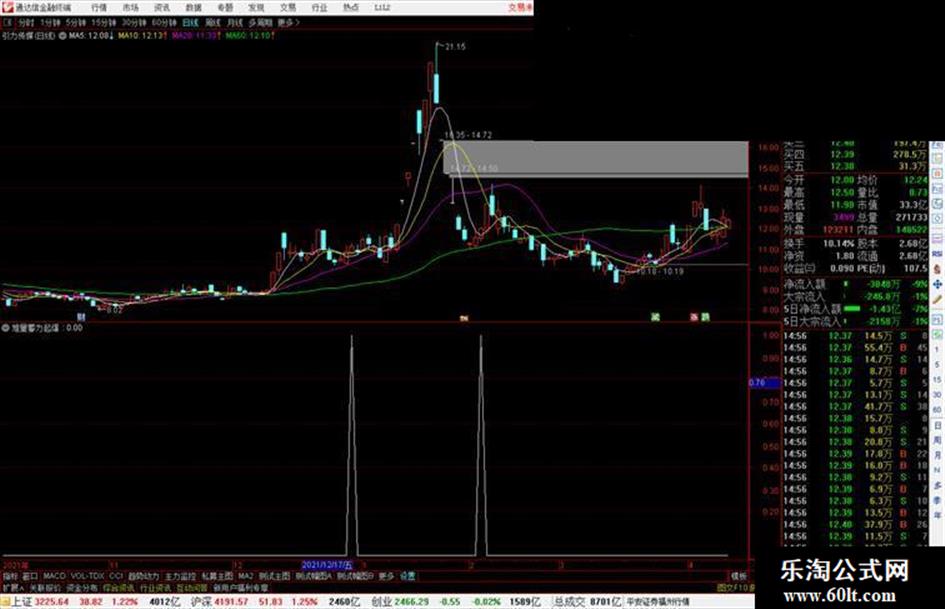Select the 主力监控 indicator tab
The height and width of the screenshot is (609, 945).
pyautogui.click(x=180, y=576)
